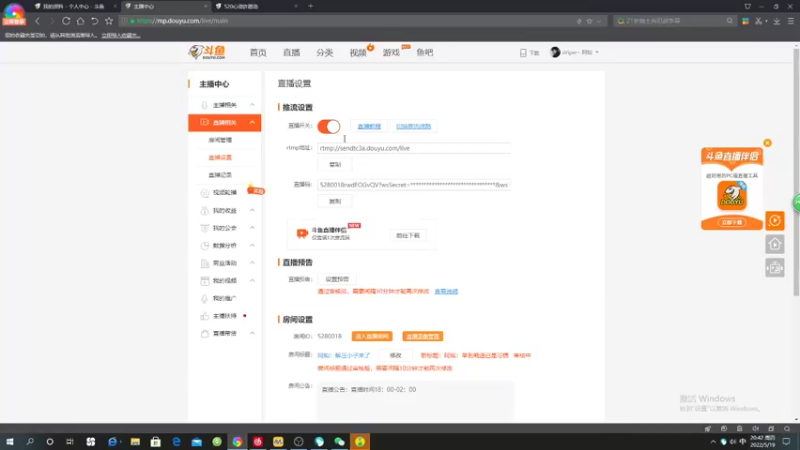This screenshot has height=450, width=800.
Task: Click the second orange room management button
Action: click(x=422, y=336)
